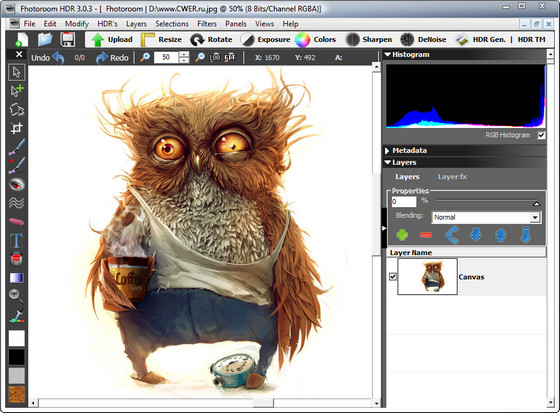This screenshot has height=413, width=560.
Task: Select the polygon lasso selection tool
Action: (x=16, y=109)
